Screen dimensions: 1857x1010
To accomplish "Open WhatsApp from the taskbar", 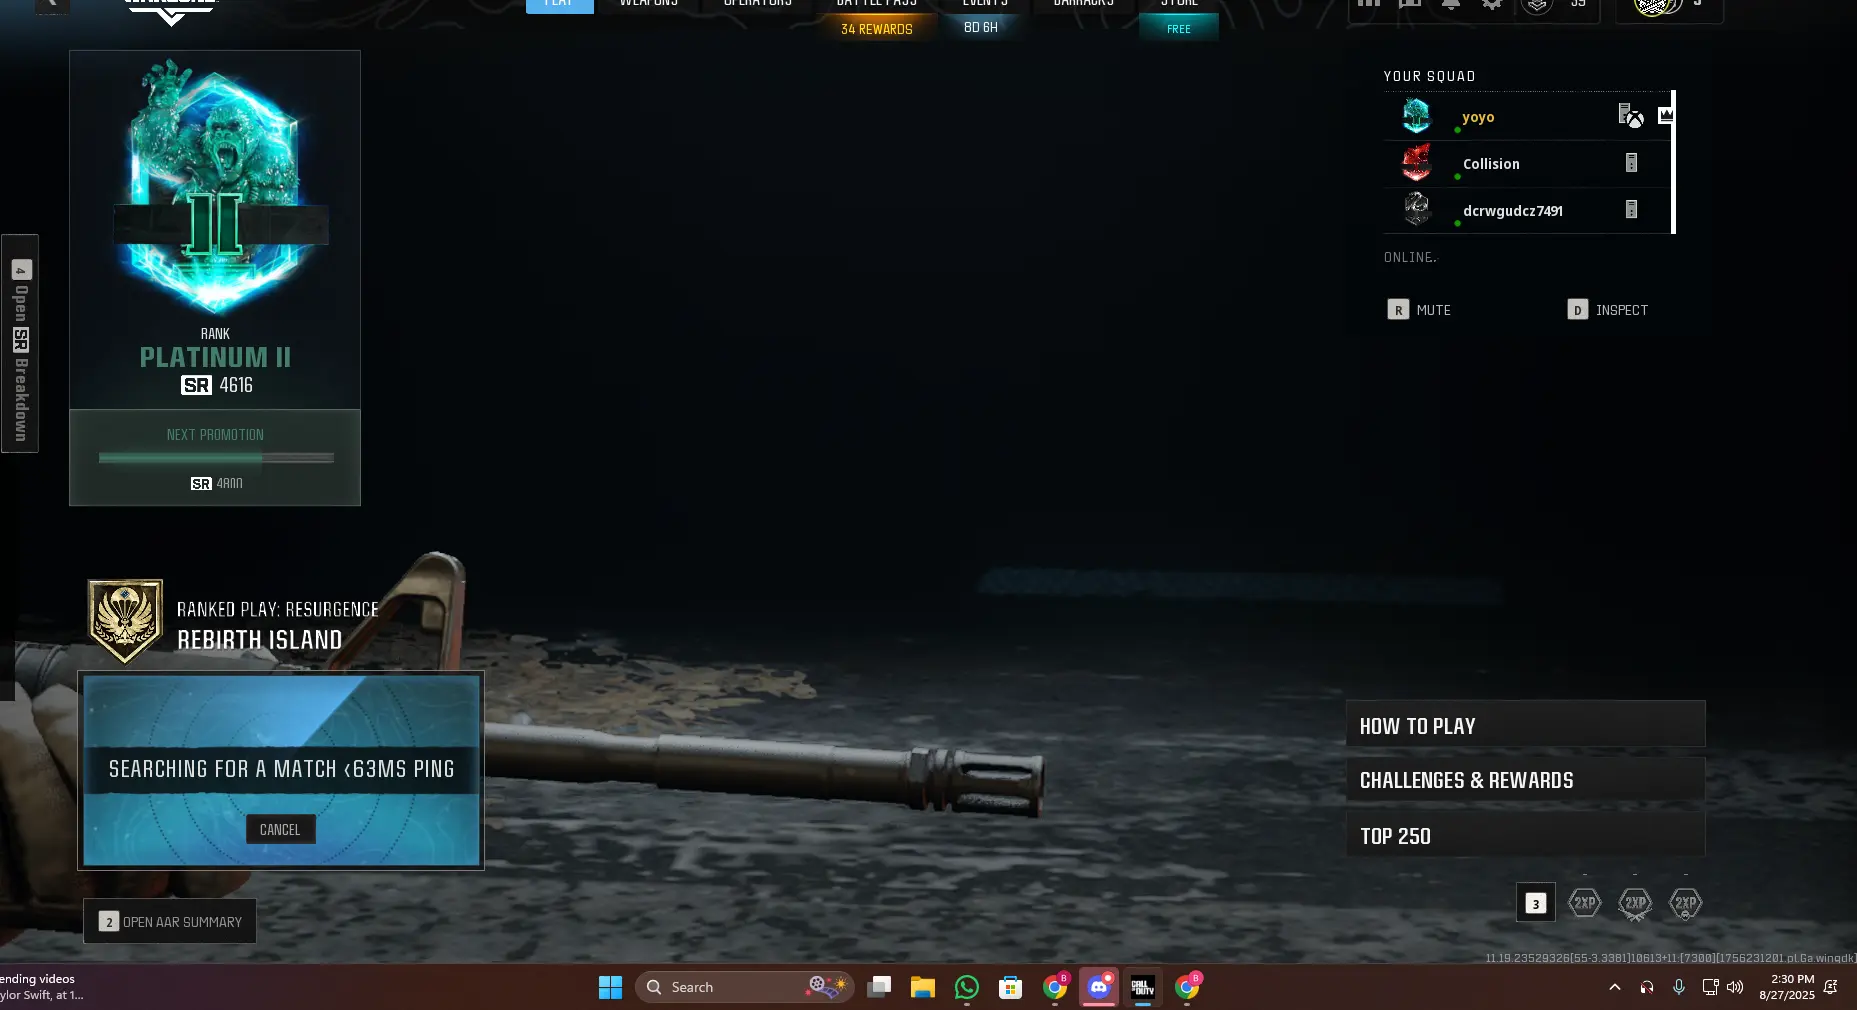I will 966,987.
